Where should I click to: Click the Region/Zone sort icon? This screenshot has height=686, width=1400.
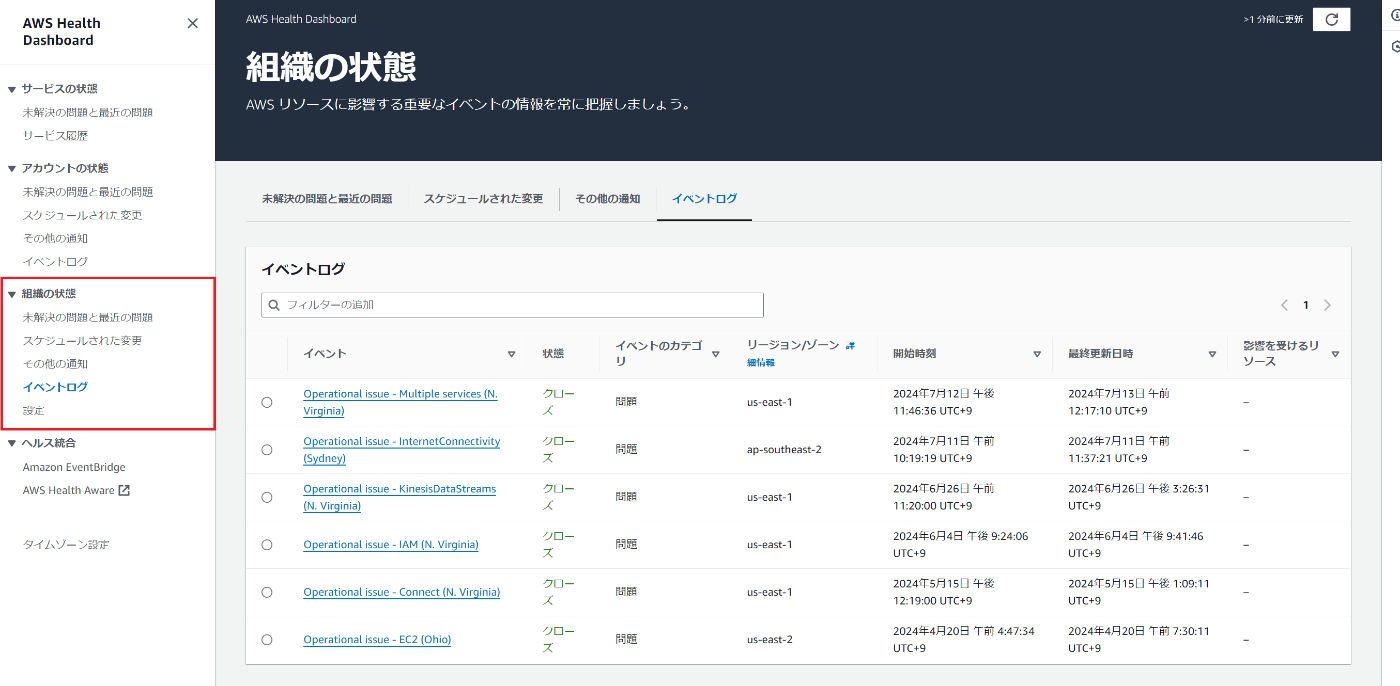[x=850, y=345]
